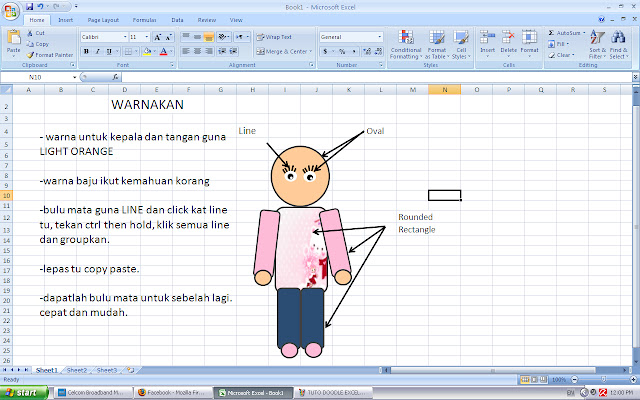This screenshot has height=400, width=640.
Task: Apply cell borders button
Action: coord(128,51)
